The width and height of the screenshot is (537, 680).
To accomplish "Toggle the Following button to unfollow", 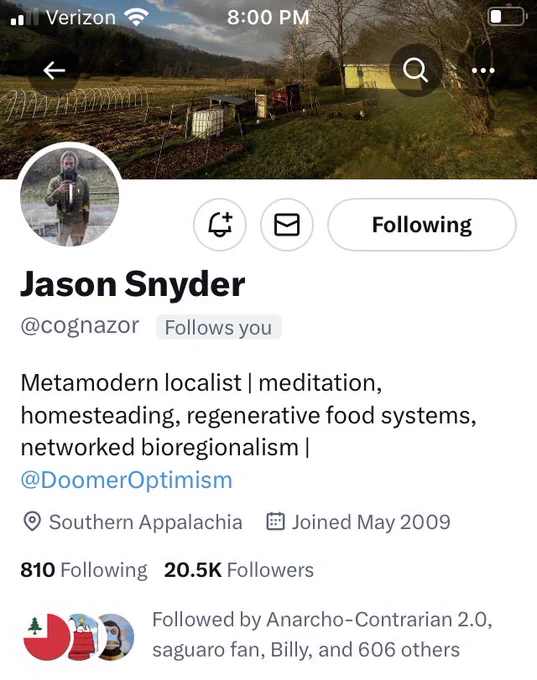I will pyautogui.click(x=422, y=225).
